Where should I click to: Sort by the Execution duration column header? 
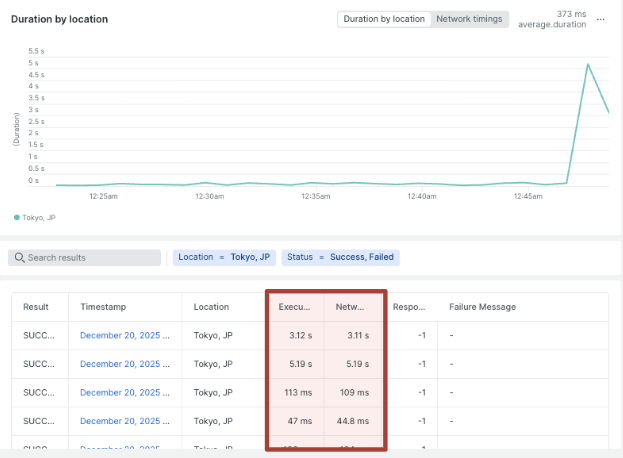click(294, 307)
